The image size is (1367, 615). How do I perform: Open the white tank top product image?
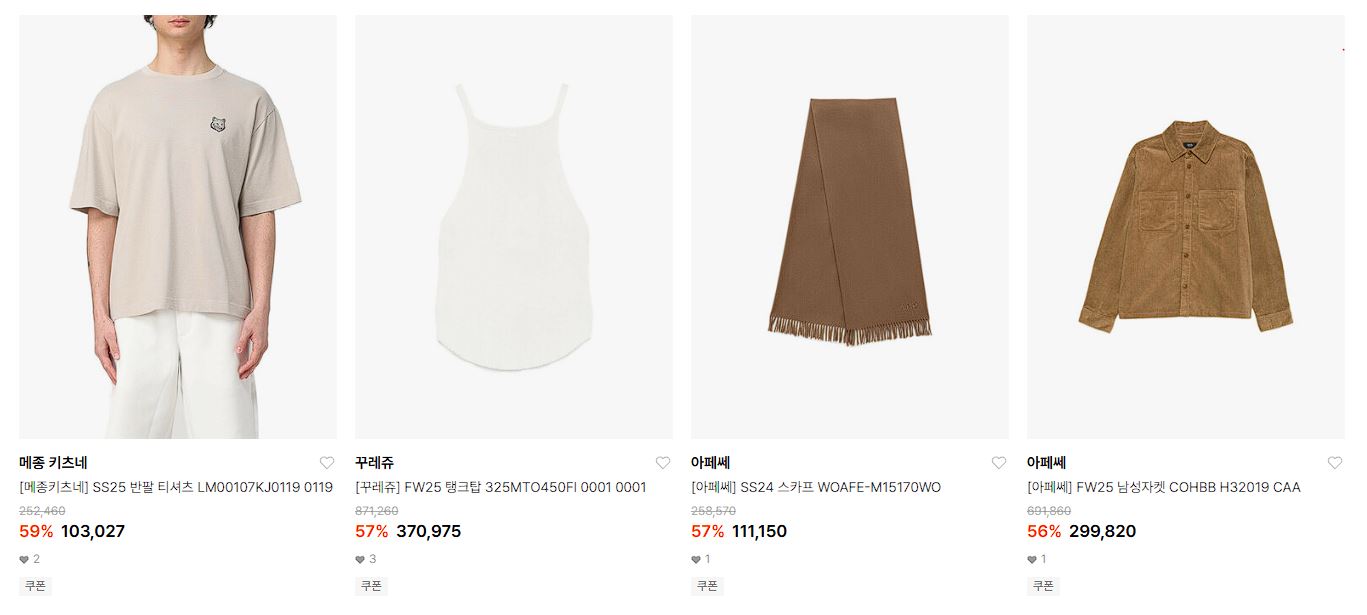click(x=514, y=227)
